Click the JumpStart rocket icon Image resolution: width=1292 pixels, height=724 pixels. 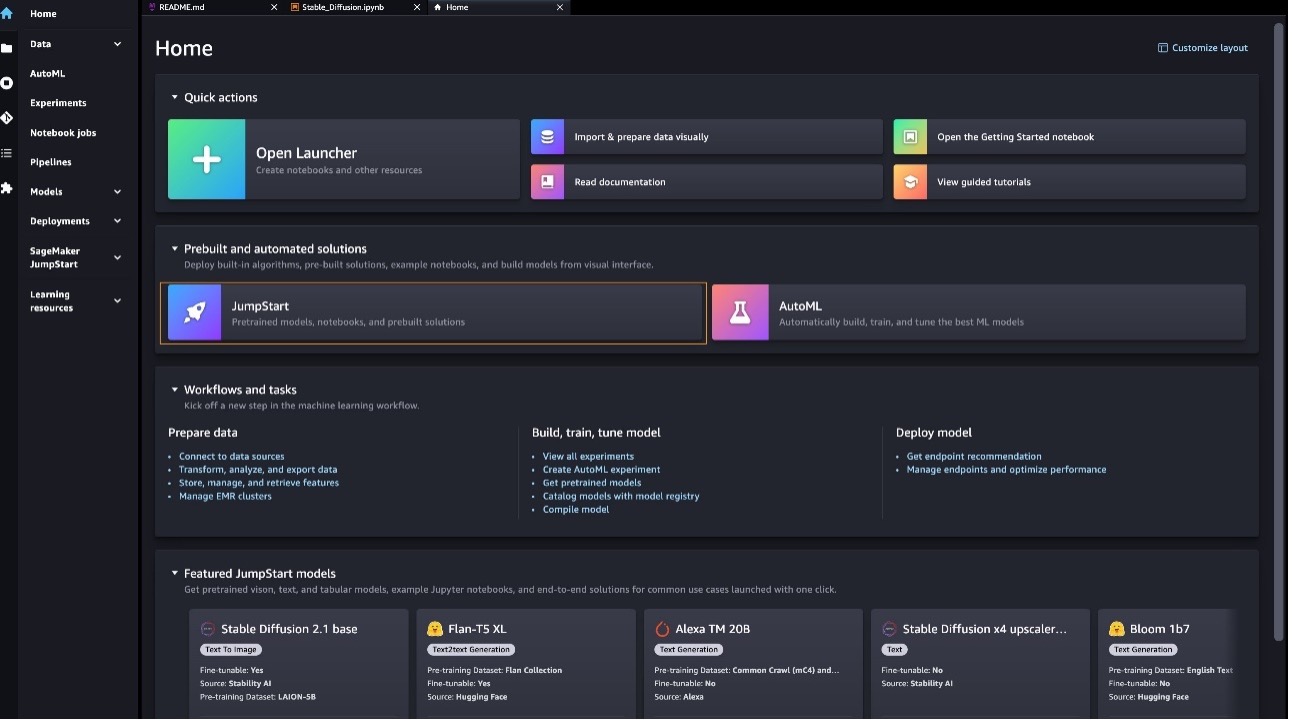click(x=195, y=313)
